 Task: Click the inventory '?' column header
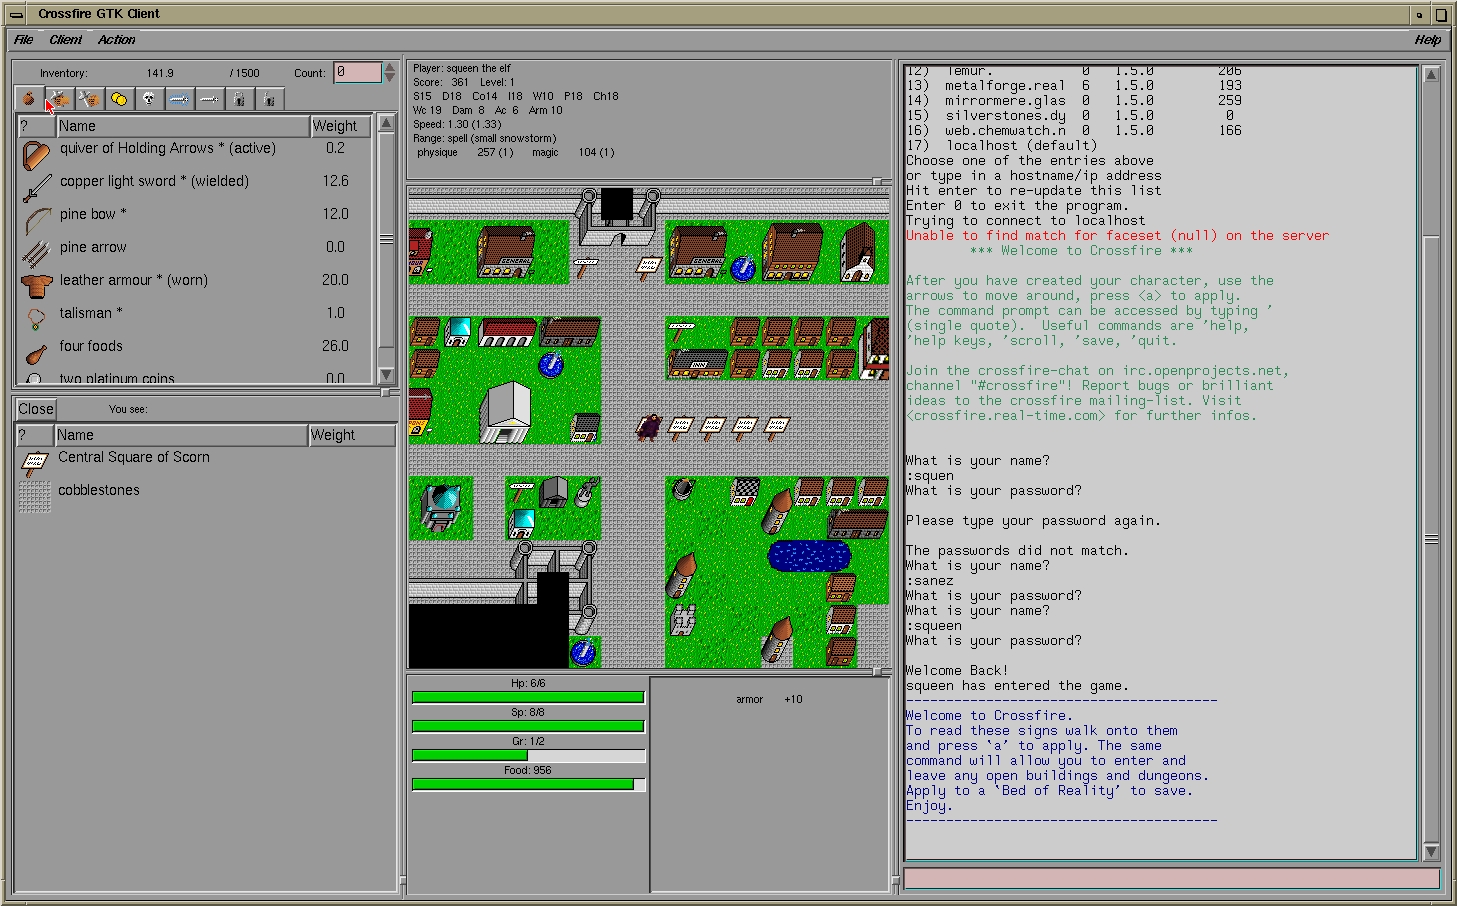pos(36,126)
